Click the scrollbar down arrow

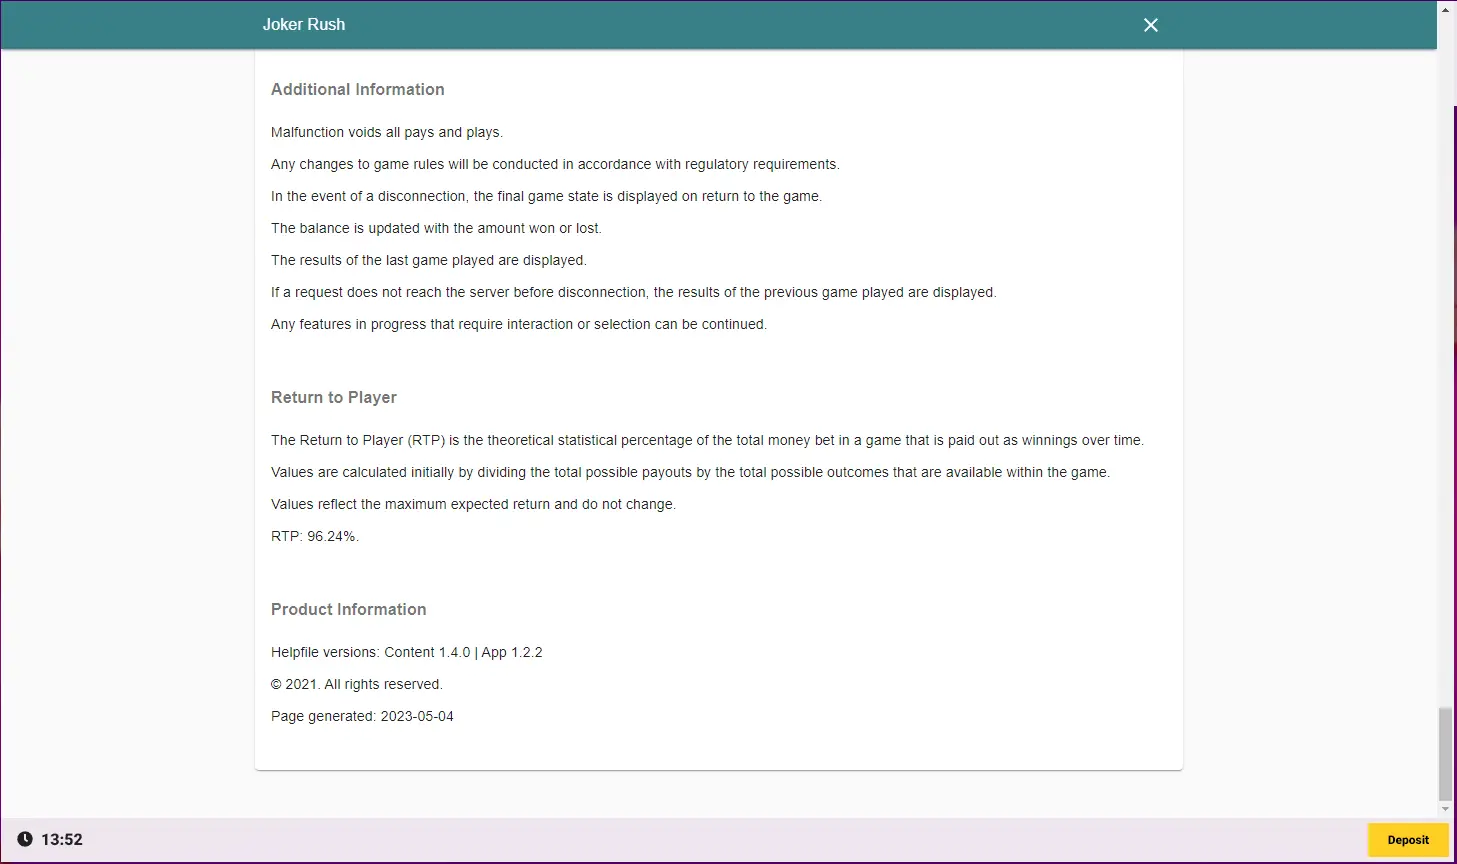click(1445, 810)
